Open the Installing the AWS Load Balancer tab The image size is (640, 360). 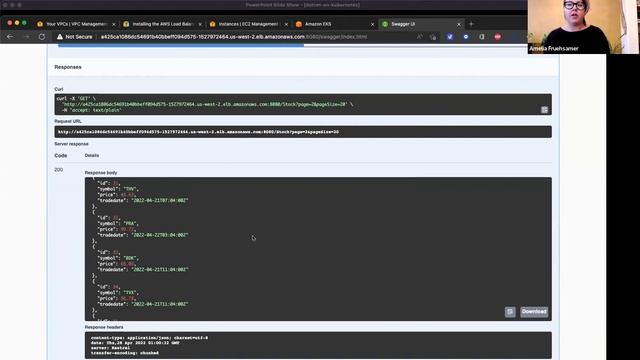pos(162,24)
